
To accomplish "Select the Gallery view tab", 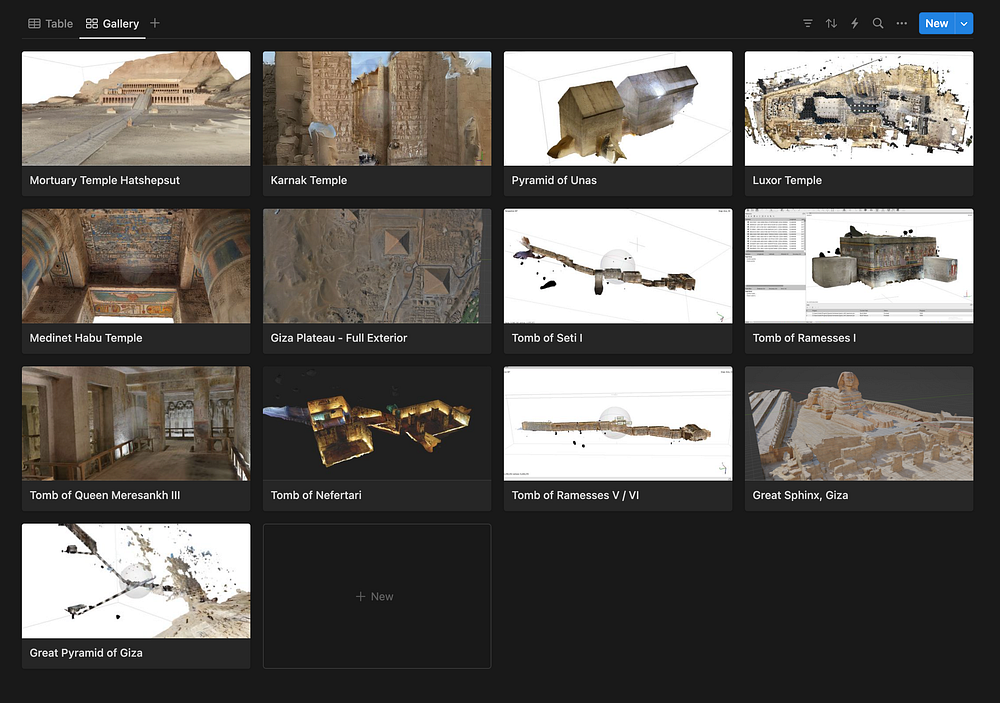I will pos(112,24).
